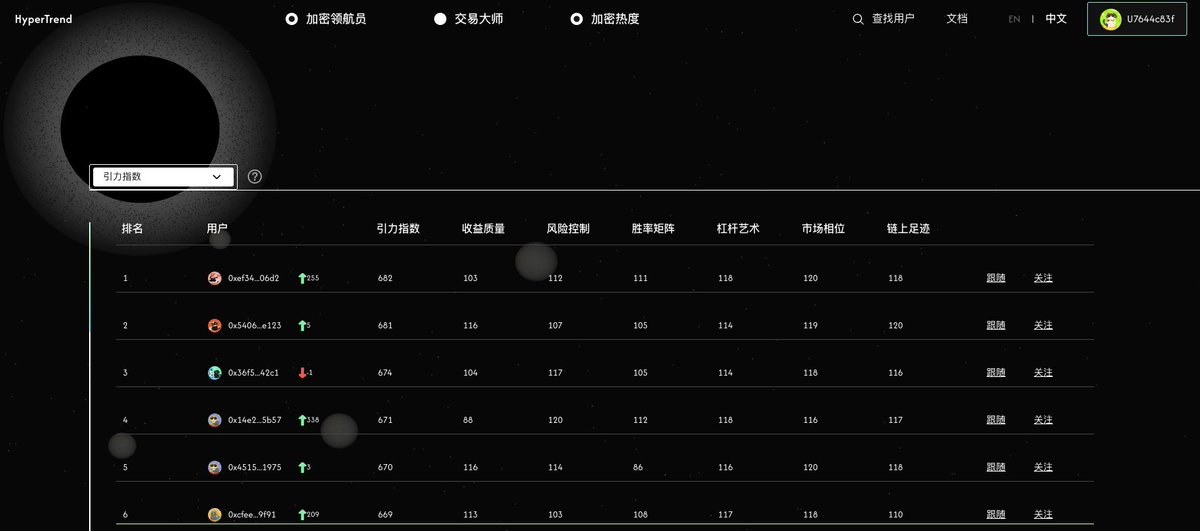Select the 加密热度 navigation option
Screen dimensions: 1200x531
click(x=605, y=19)
